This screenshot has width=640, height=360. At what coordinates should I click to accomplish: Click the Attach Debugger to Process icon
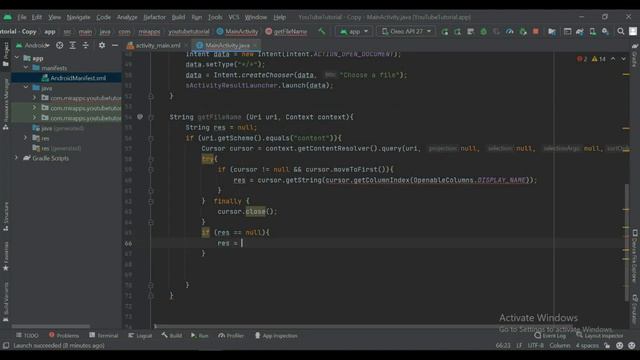(x=523, y=31)
